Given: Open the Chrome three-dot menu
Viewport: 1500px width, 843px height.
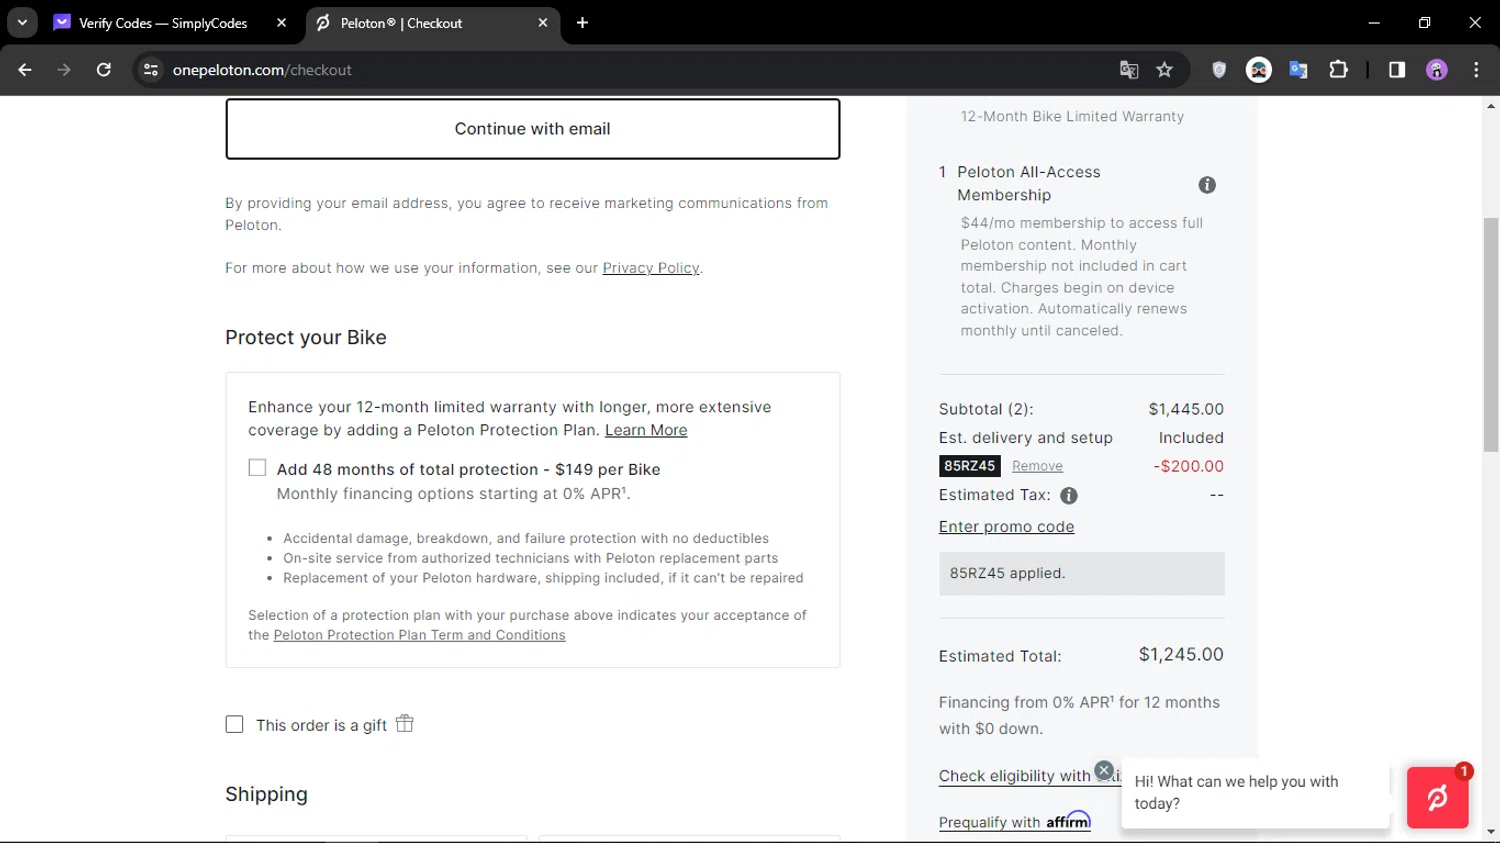Looking at the screenshot, I should tap(1476, 70).
